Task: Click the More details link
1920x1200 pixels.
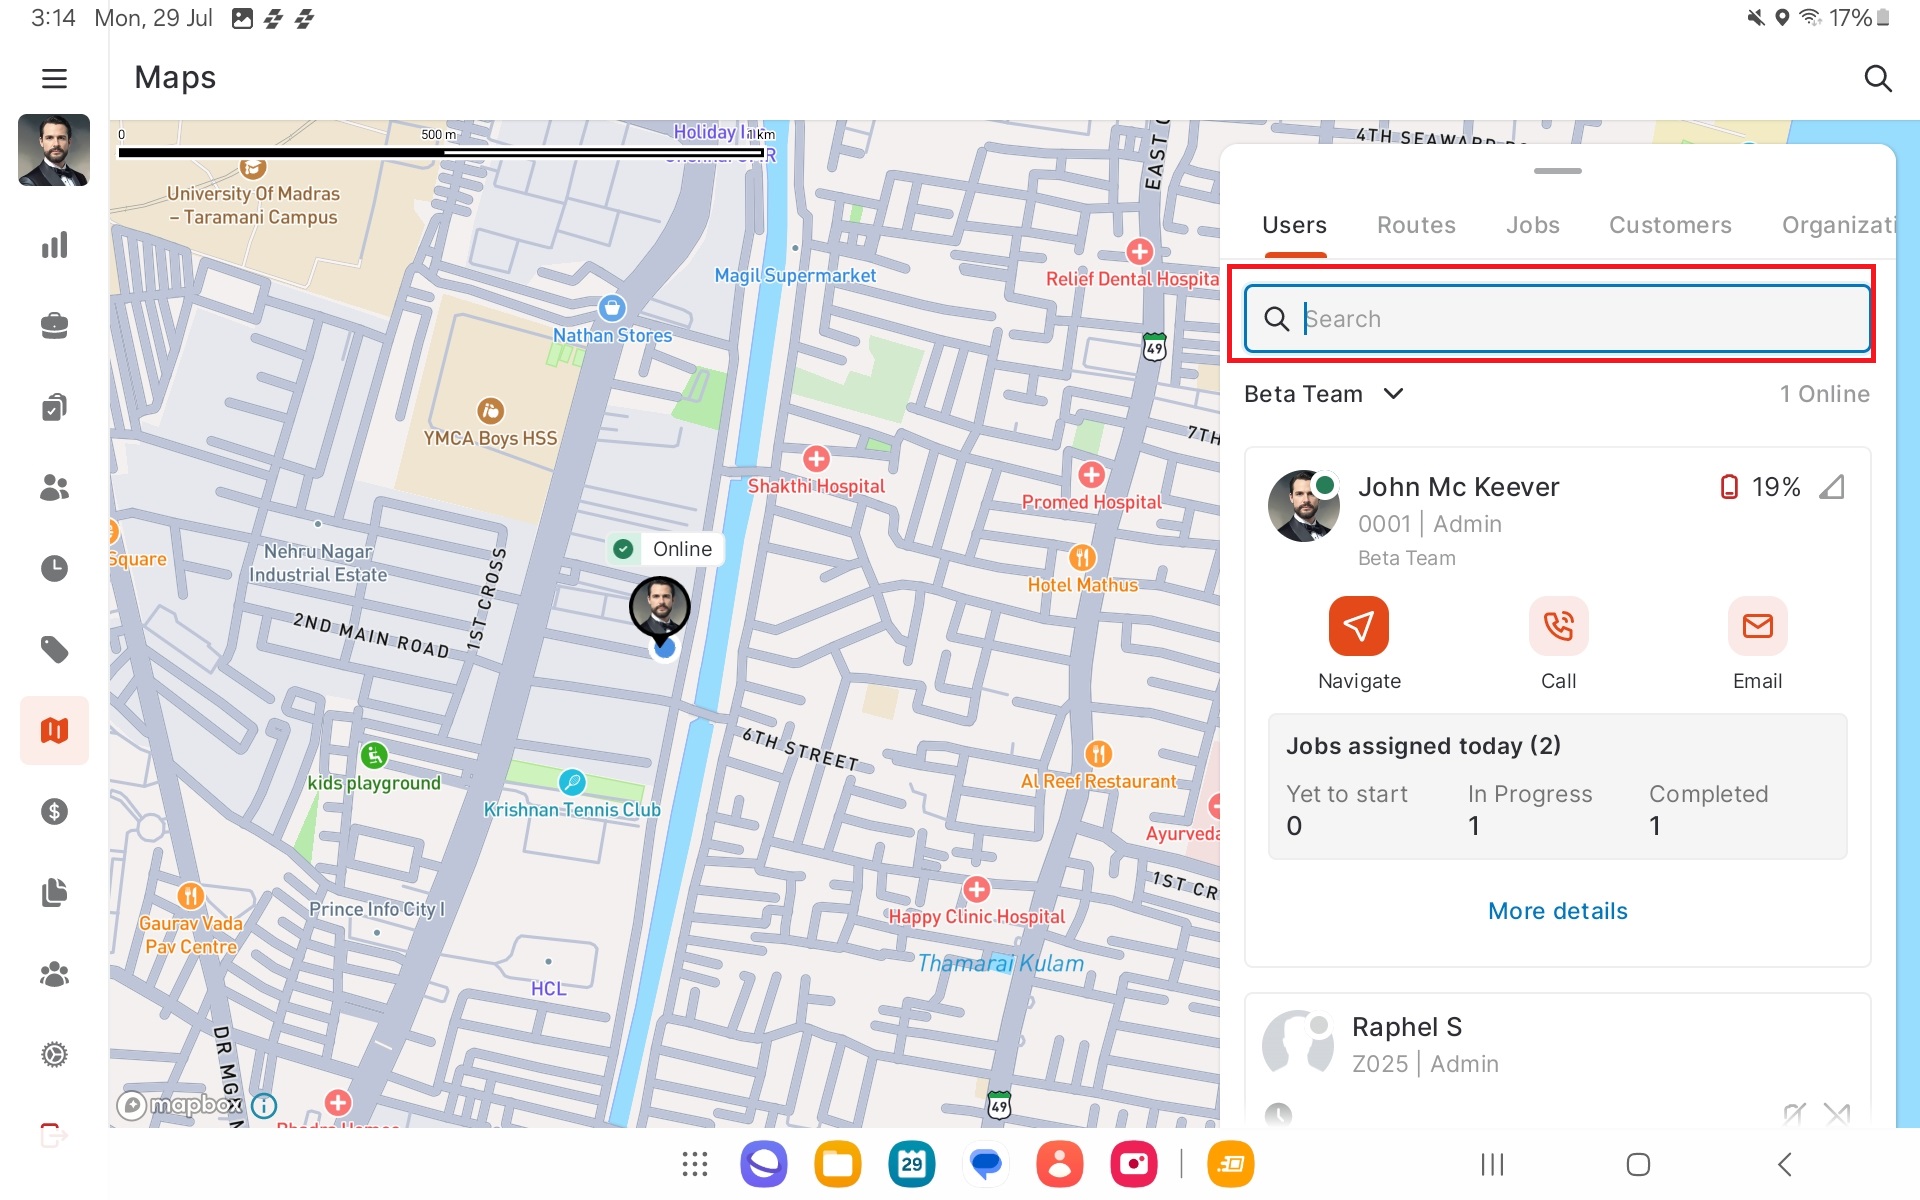Action: click(x=1557, y=911)
